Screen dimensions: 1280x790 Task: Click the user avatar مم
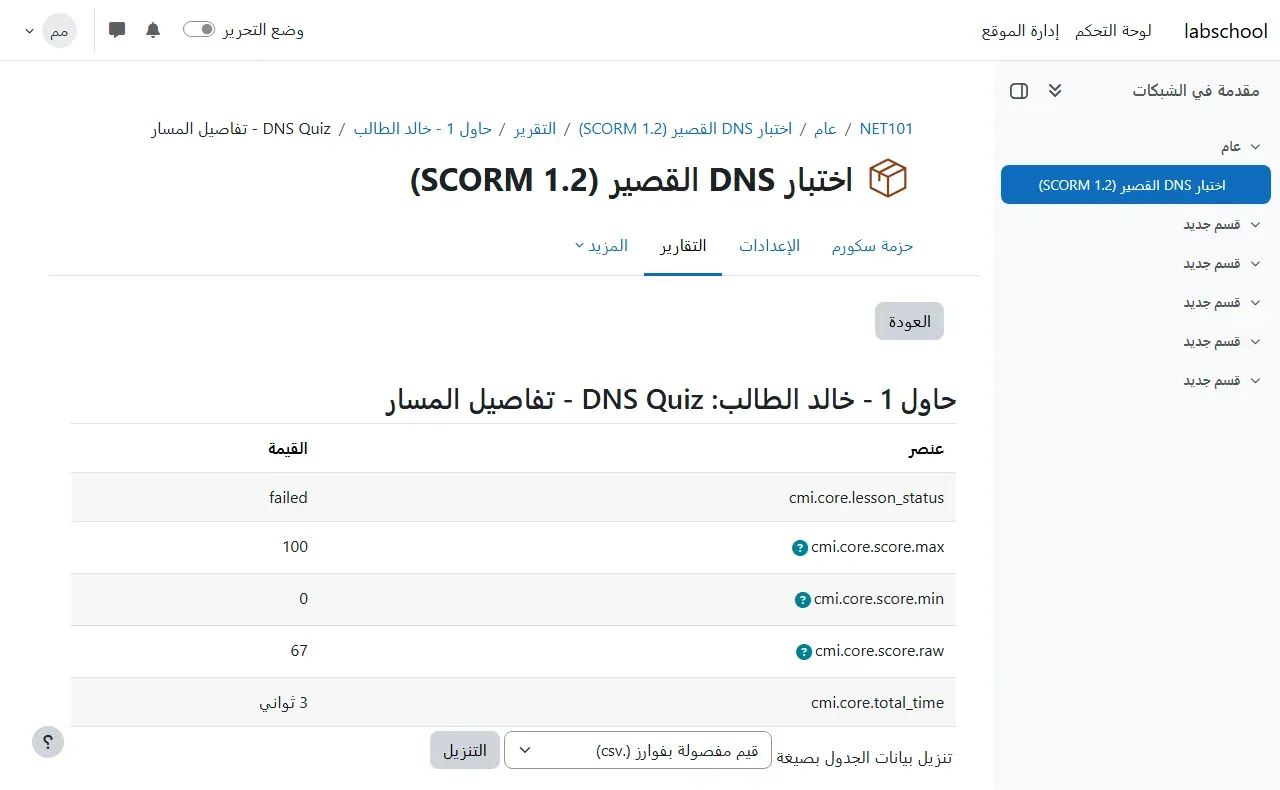(x=60, y=31)
